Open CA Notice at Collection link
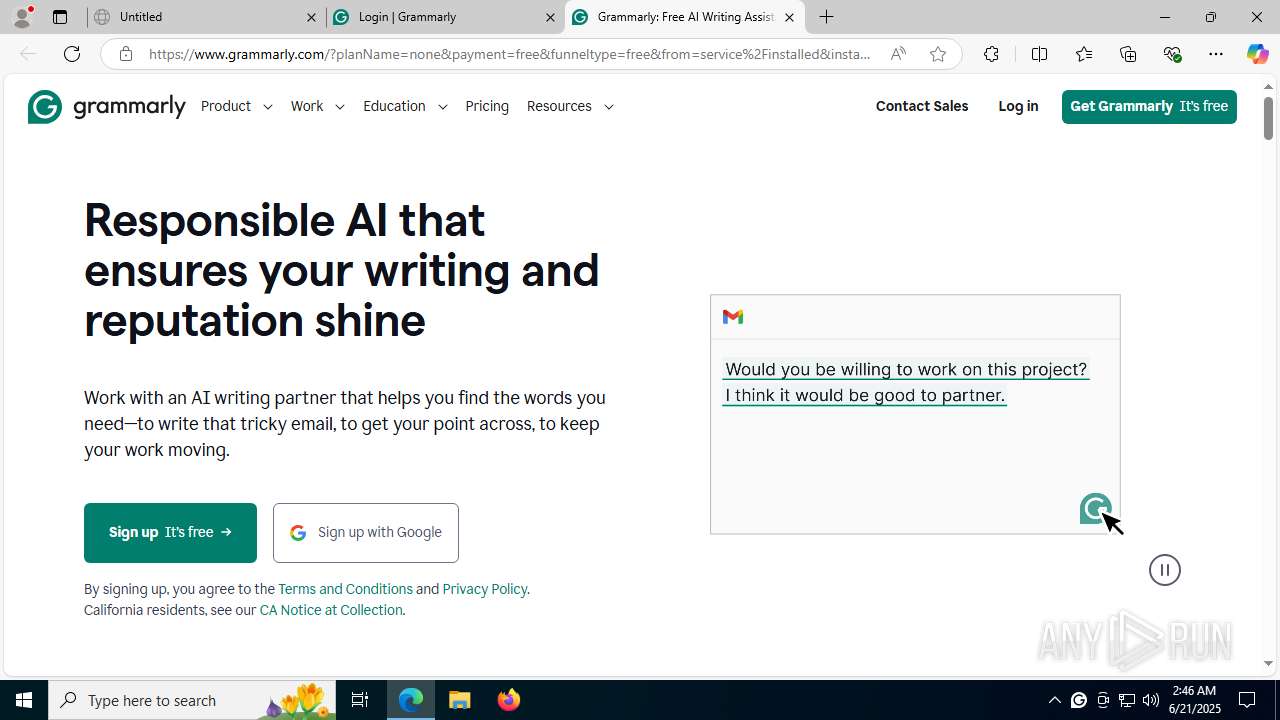1280x720 pixels. (x=331, y=610)
